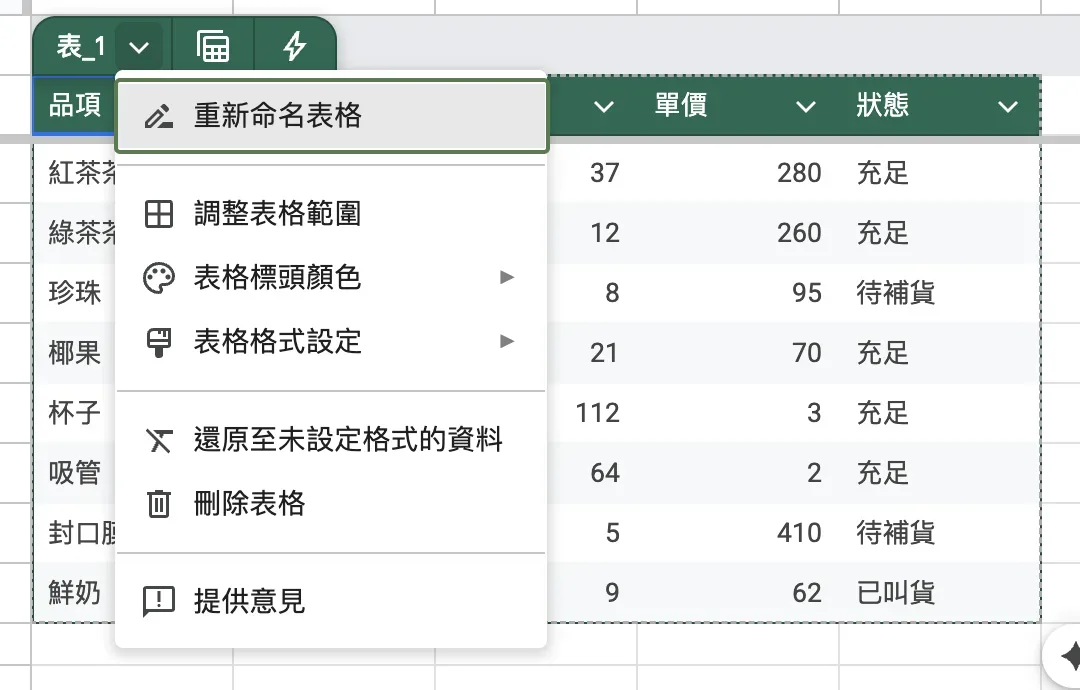Select the cell with price 2
1080x690 pixels.
pos(738,472)
